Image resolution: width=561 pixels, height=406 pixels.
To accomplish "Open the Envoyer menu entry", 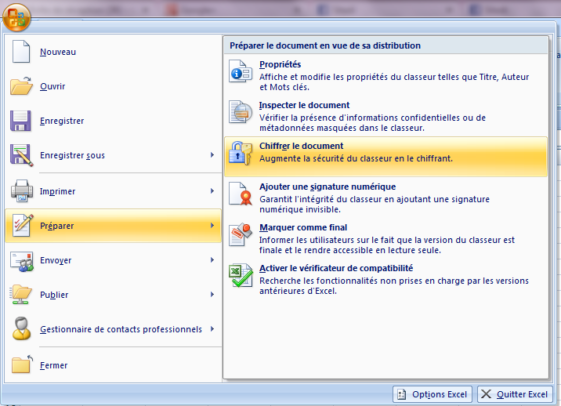I will [x=113, y=260].
